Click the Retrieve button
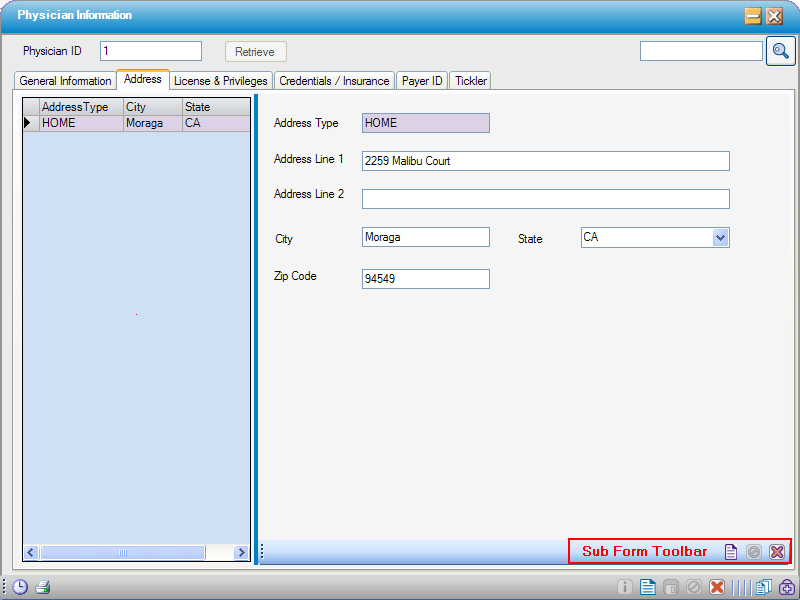Screen dimensions: 800x600 (x=255, y=51)
